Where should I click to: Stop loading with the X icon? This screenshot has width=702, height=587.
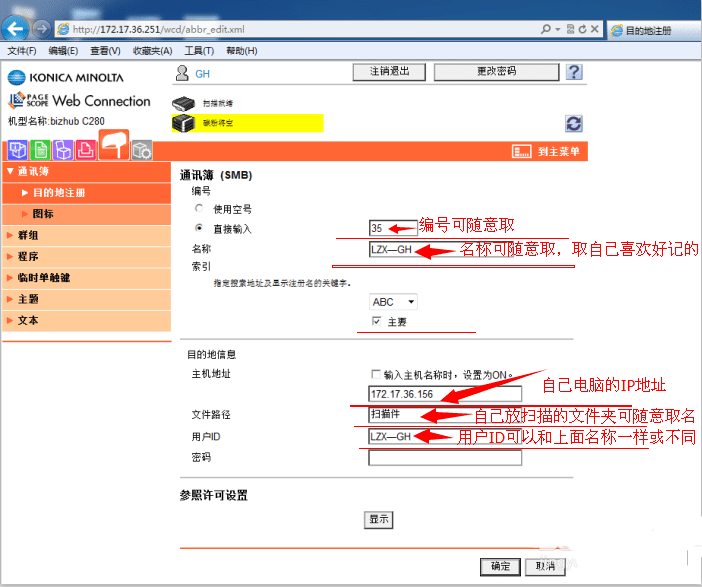[595, 29]
